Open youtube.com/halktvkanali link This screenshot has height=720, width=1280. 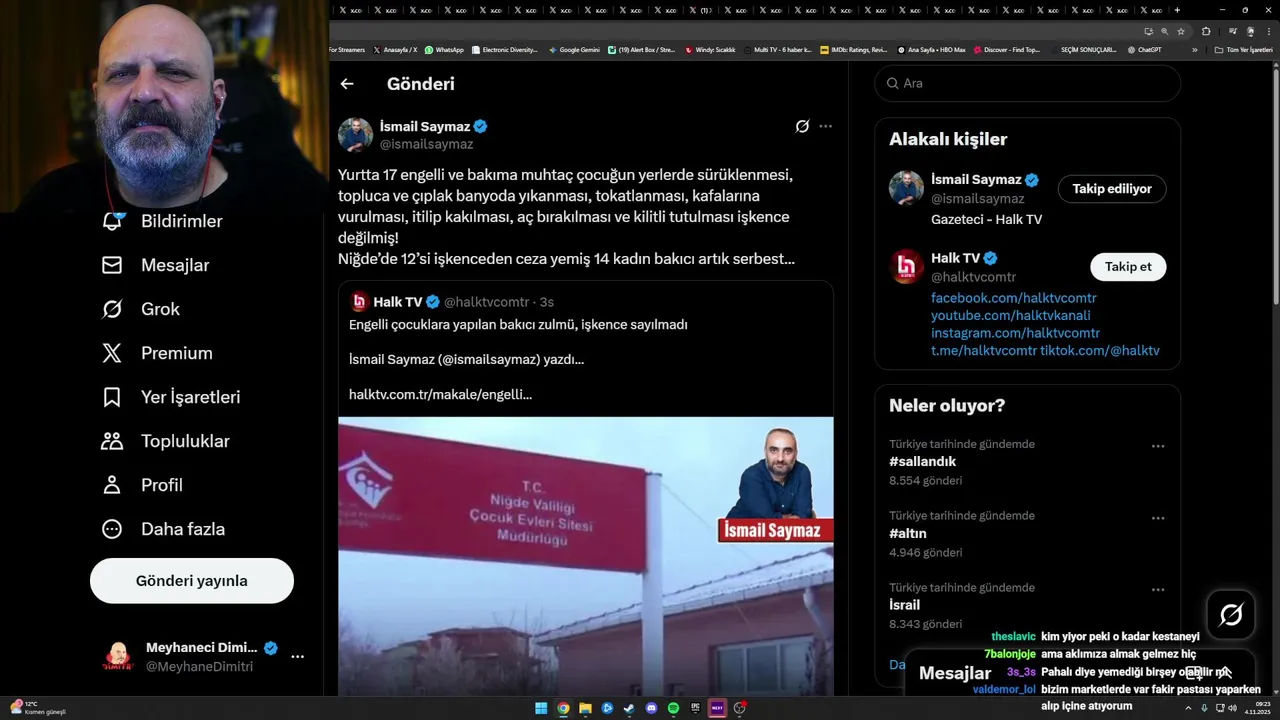coord(1011,315)
